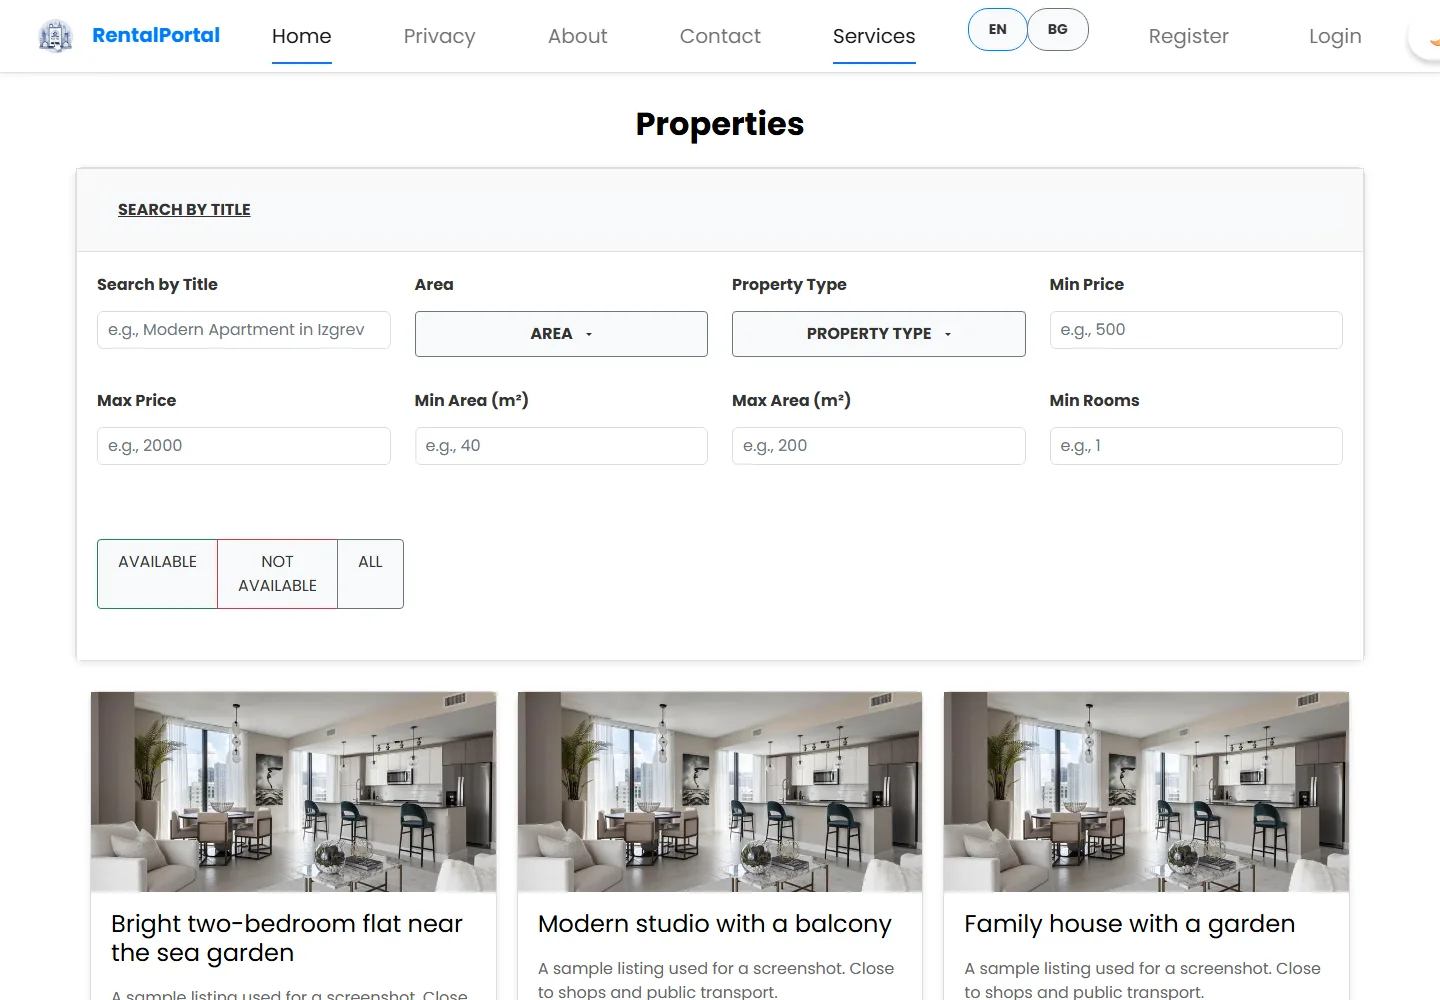Image resolution: width=1440 pixels, height=1000 pixels.
Task: Click the Min Price field
Action: (1196, 330)
